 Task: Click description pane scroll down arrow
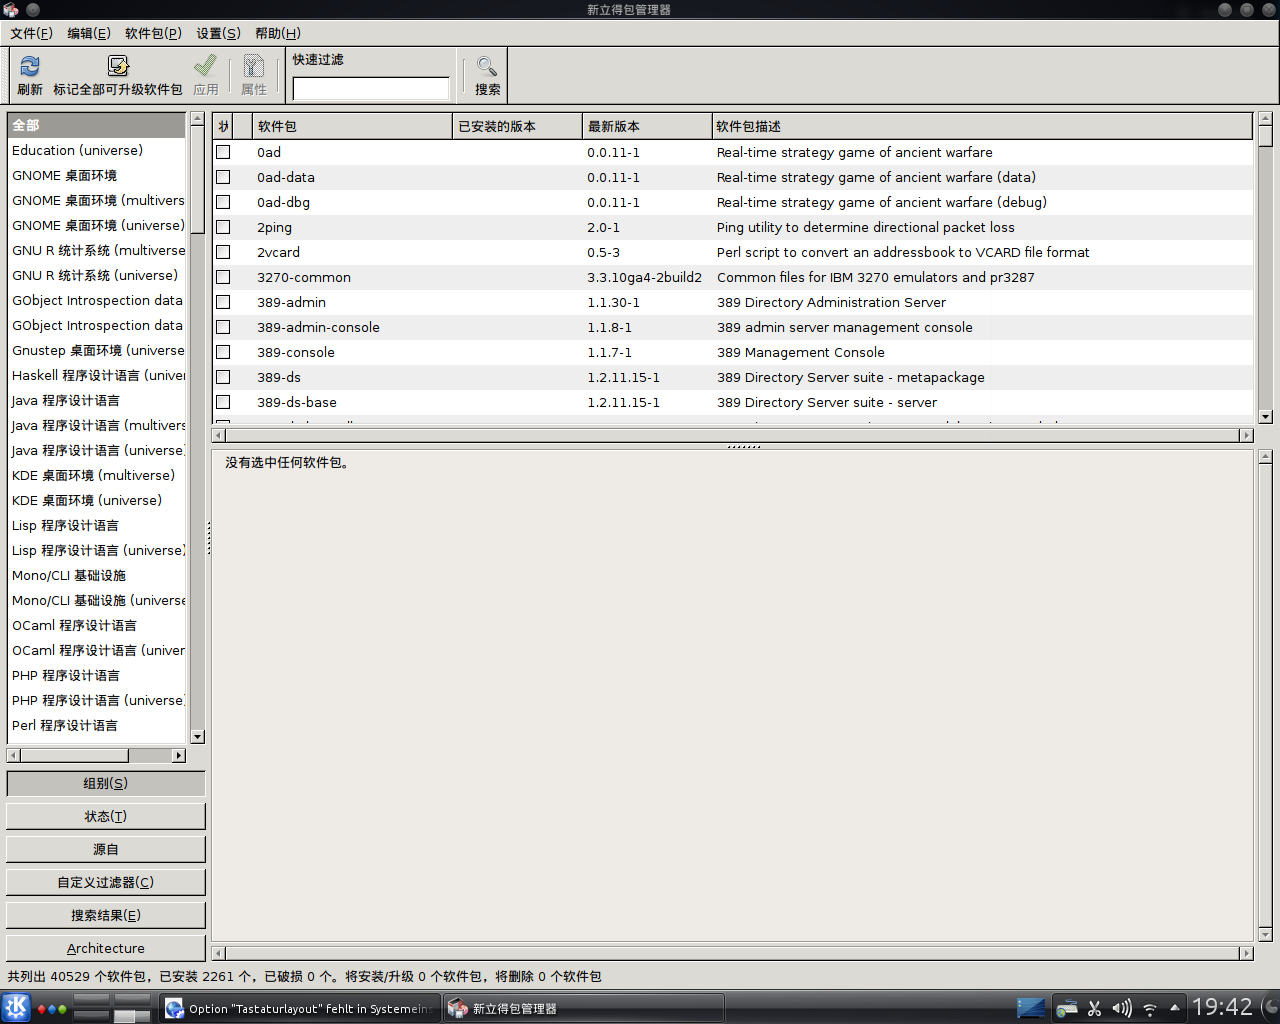(1265, 935)
